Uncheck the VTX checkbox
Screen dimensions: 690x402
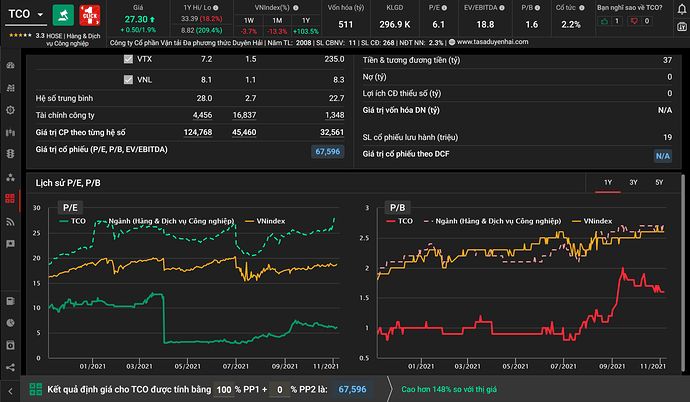tap(128, 60)
